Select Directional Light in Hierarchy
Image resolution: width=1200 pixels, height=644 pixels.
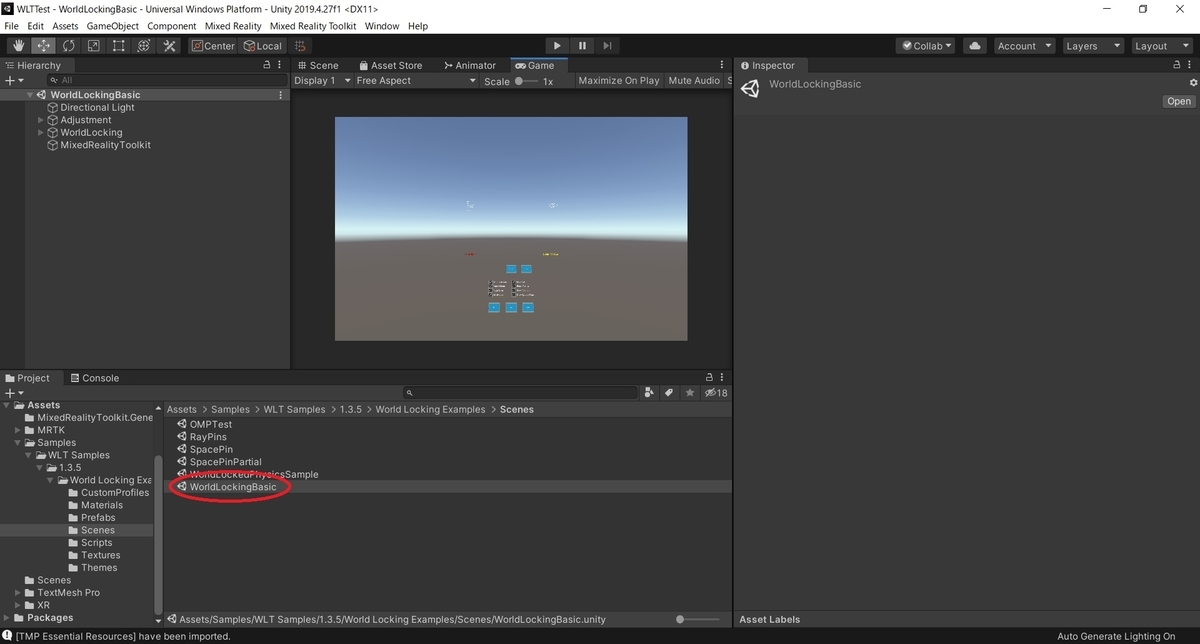(97, 107)
